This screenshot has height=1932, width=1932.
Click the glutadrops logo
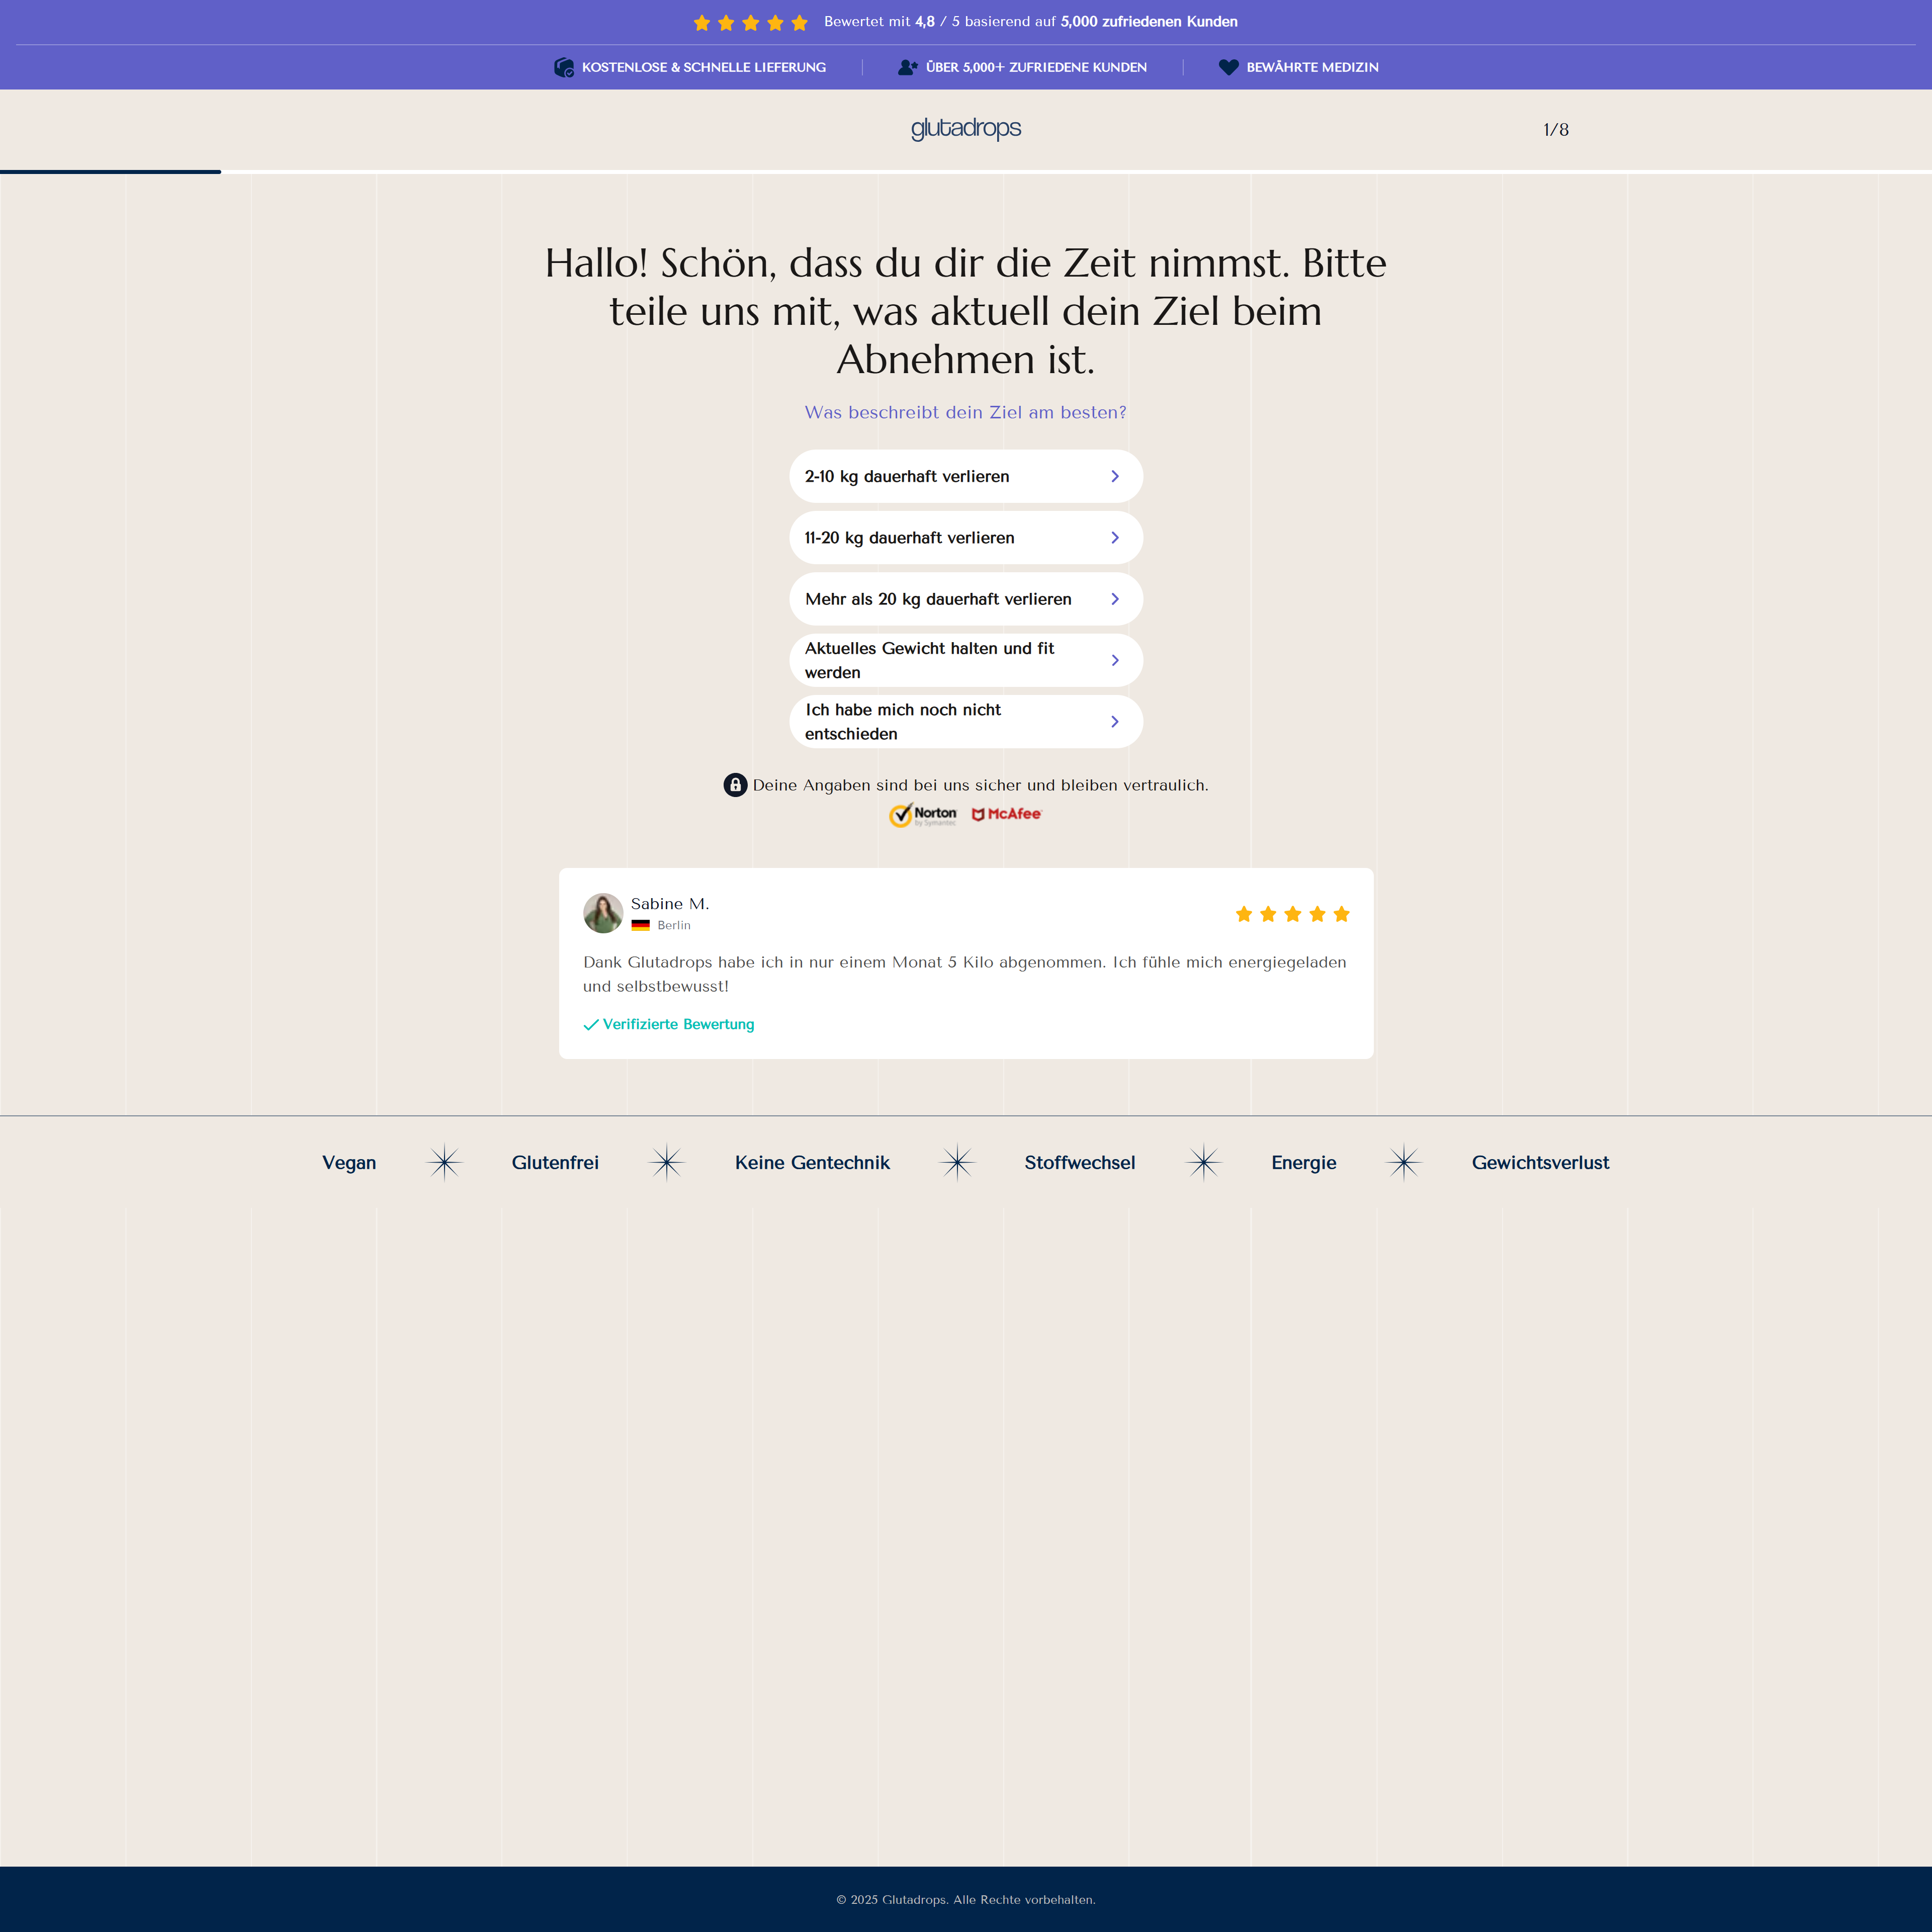coord(965,129)
